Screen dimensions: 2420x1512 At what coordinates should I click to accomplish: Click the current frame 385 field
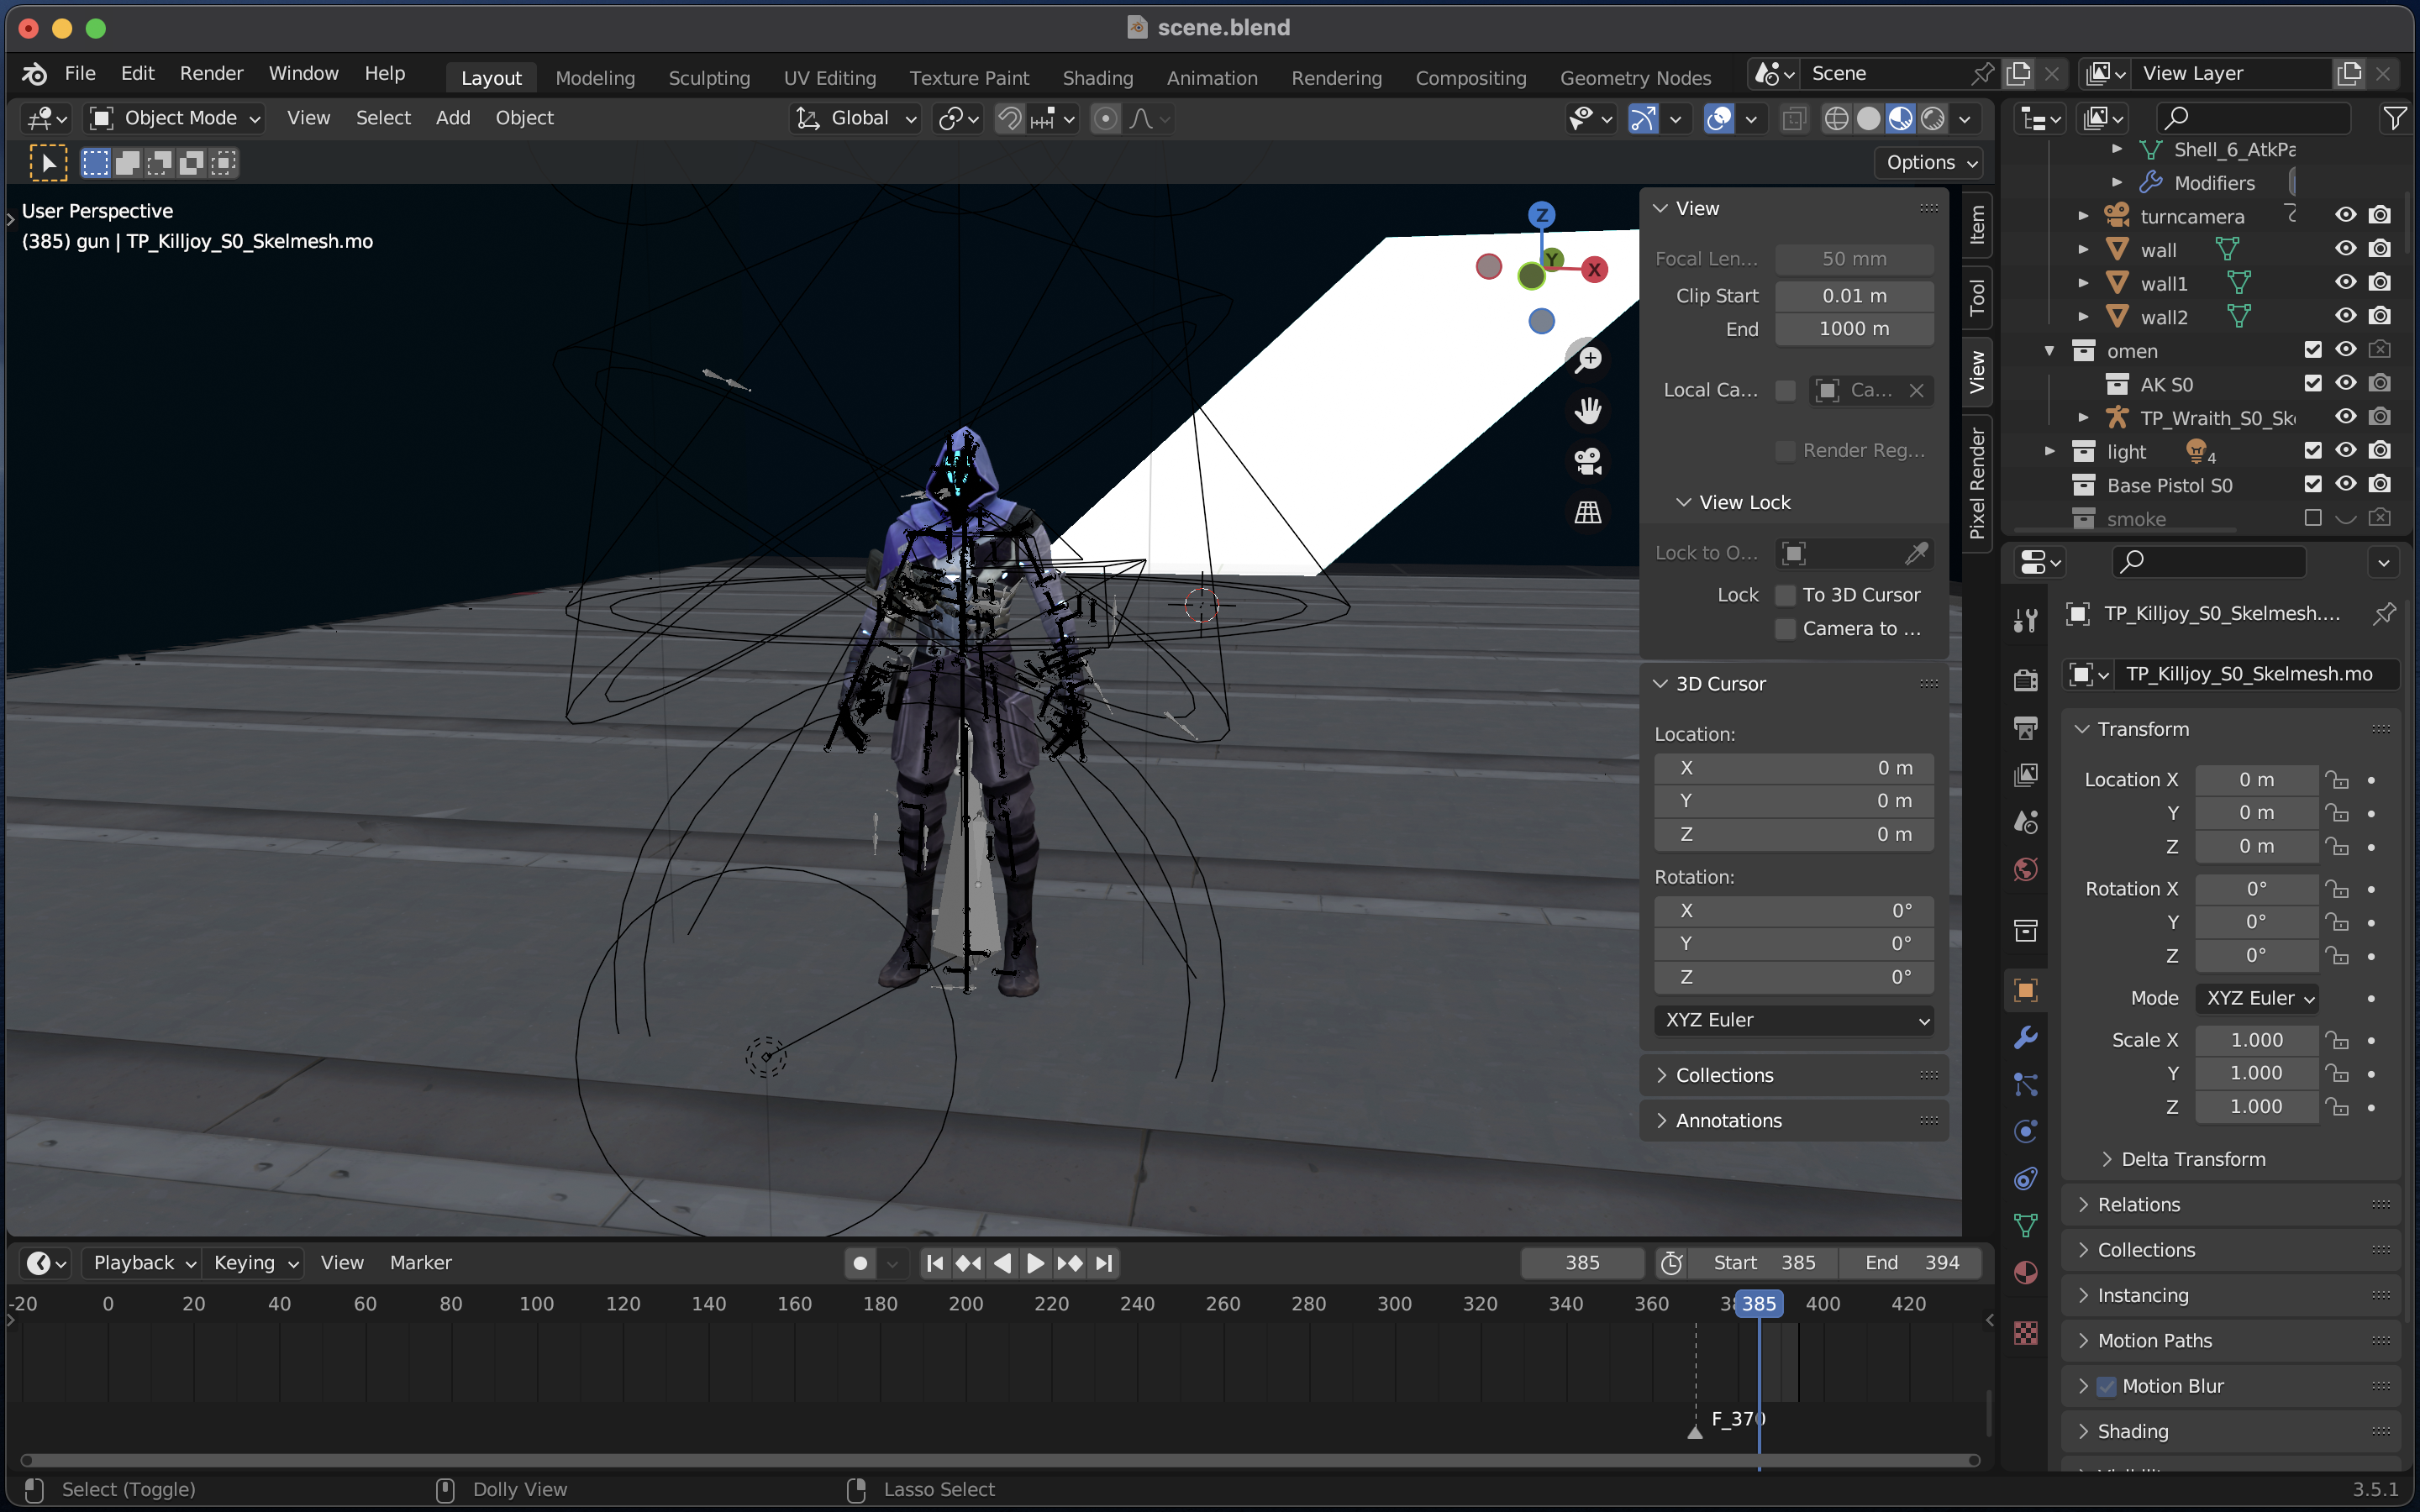click(1582, 1263)
